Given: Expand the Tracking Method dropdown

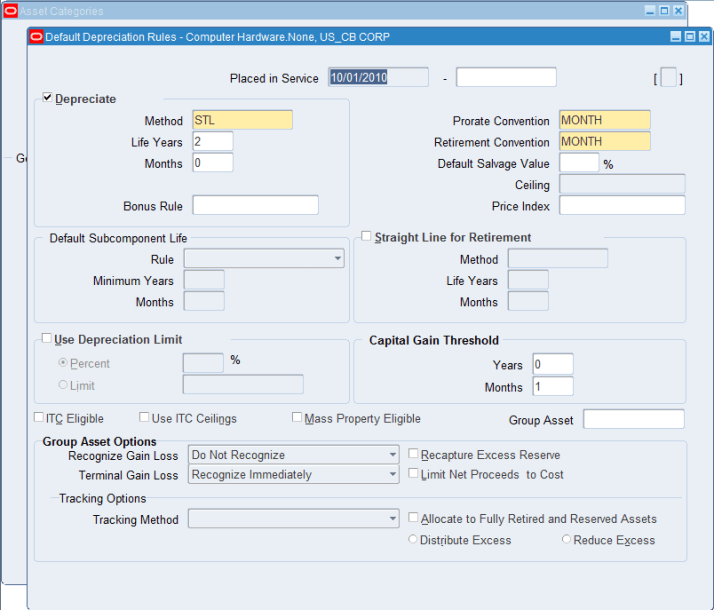Looking at the screenshot, I should pyautogui.click(x=391, y=519).
